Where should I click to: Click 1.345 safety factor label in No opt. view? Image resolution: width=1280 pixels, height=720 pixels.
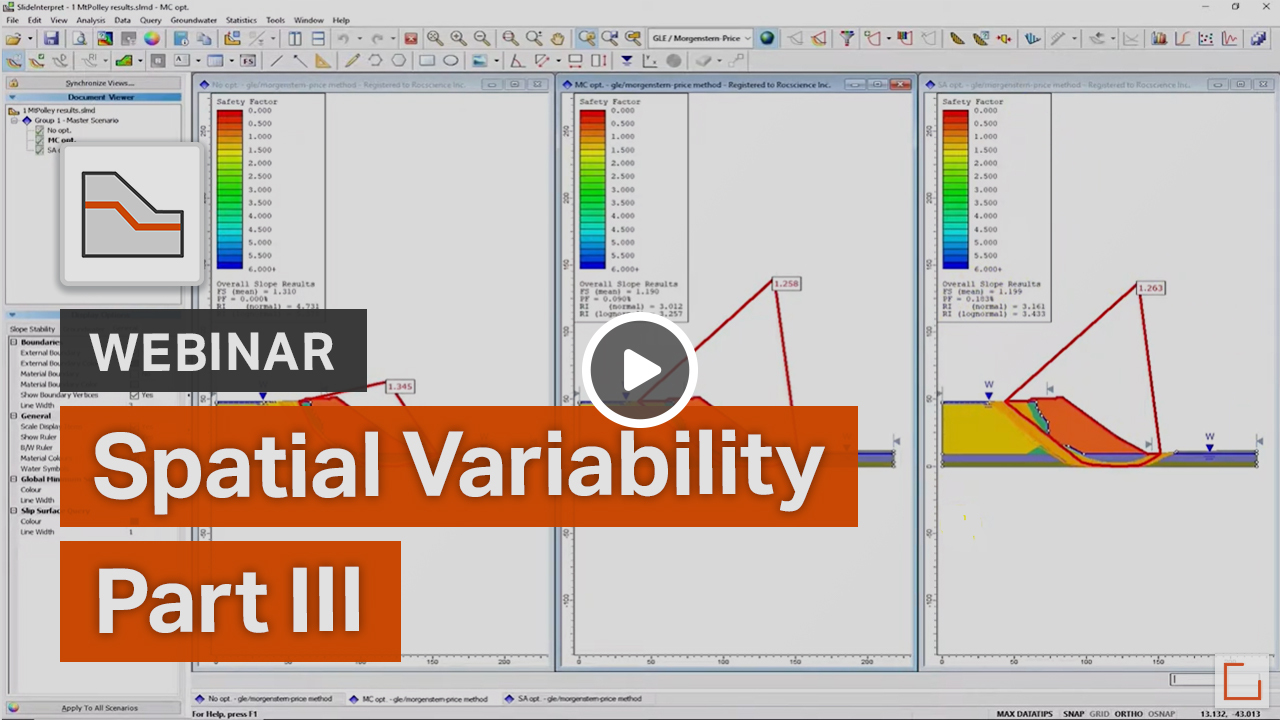click(399, 386)
